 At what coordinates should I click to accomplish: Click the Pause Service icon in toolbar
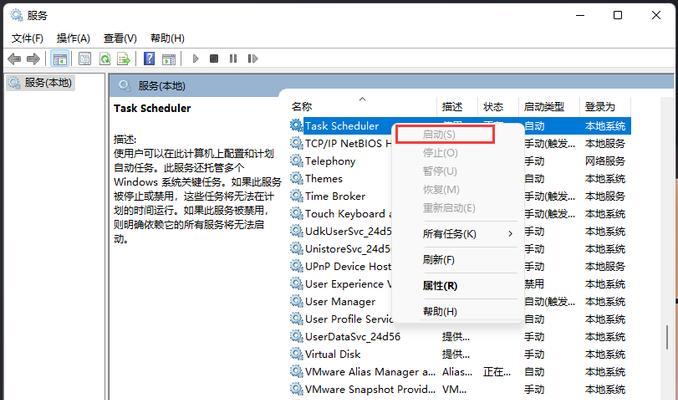coord(233,58)
